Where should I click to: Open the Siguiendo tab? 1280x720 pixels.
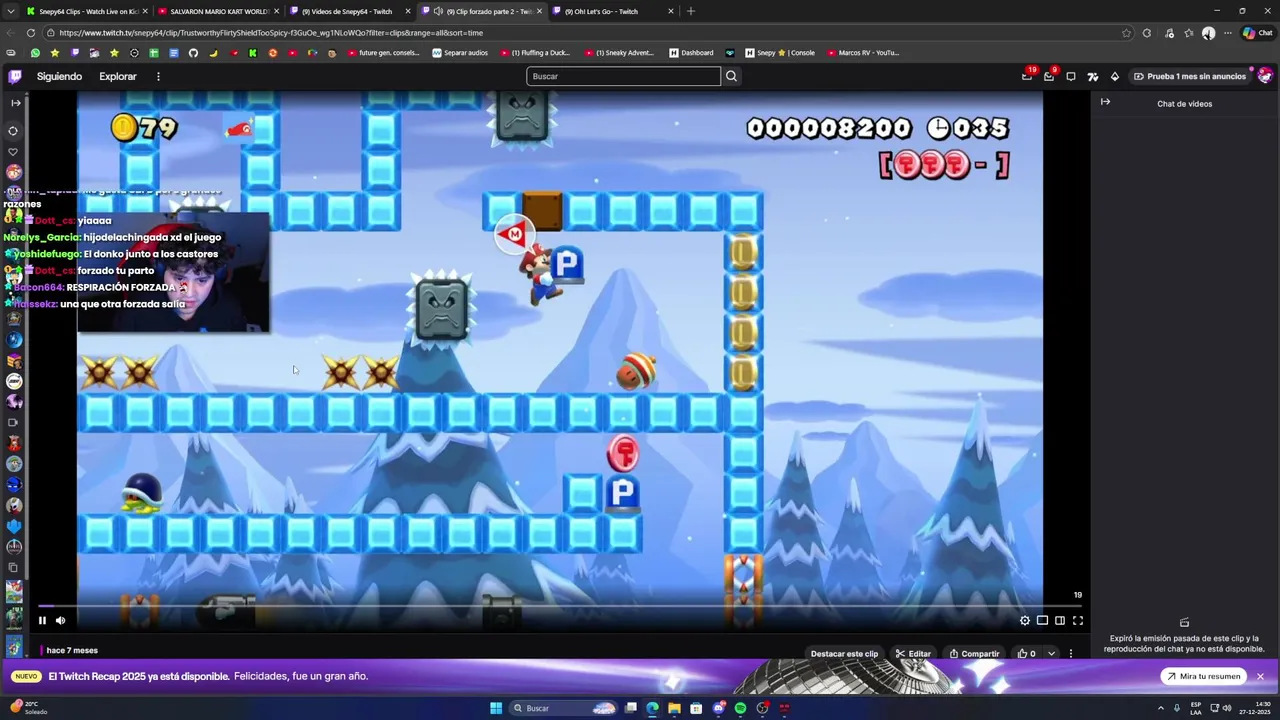59,76
